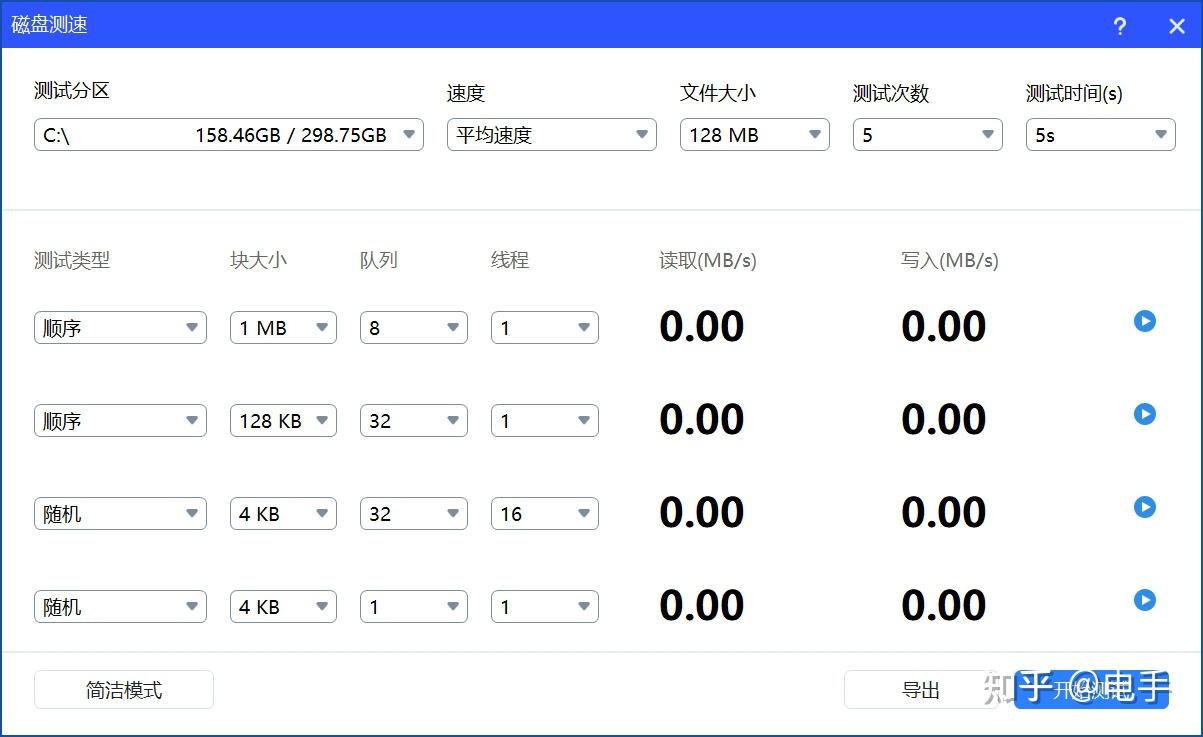
Task: Switch to 简洁模式 (simple mode)
Action: pos(123,689)
